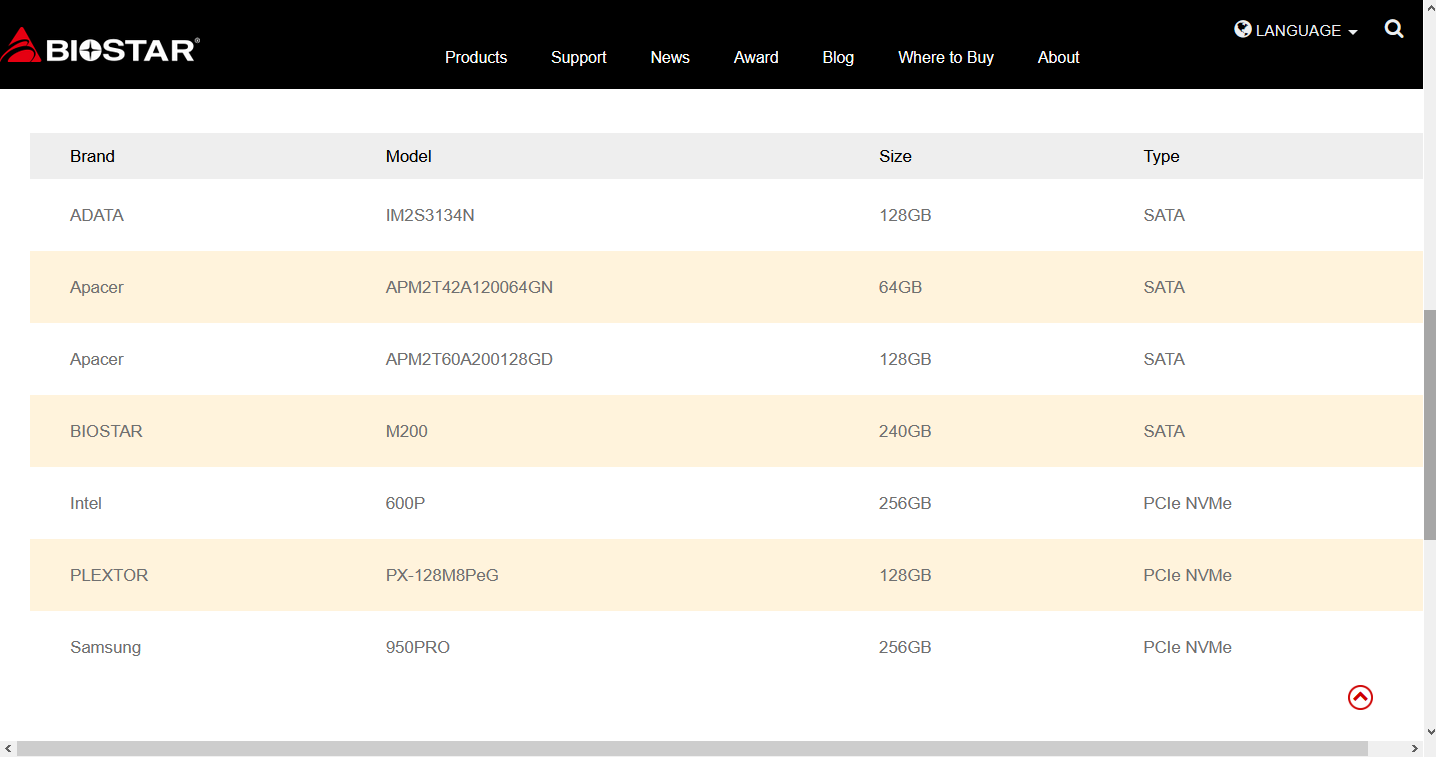The width and height of the screenshot is (1436, 757).
Task: Select model PX-128M8PeG
Action: (x=442, y=575)
